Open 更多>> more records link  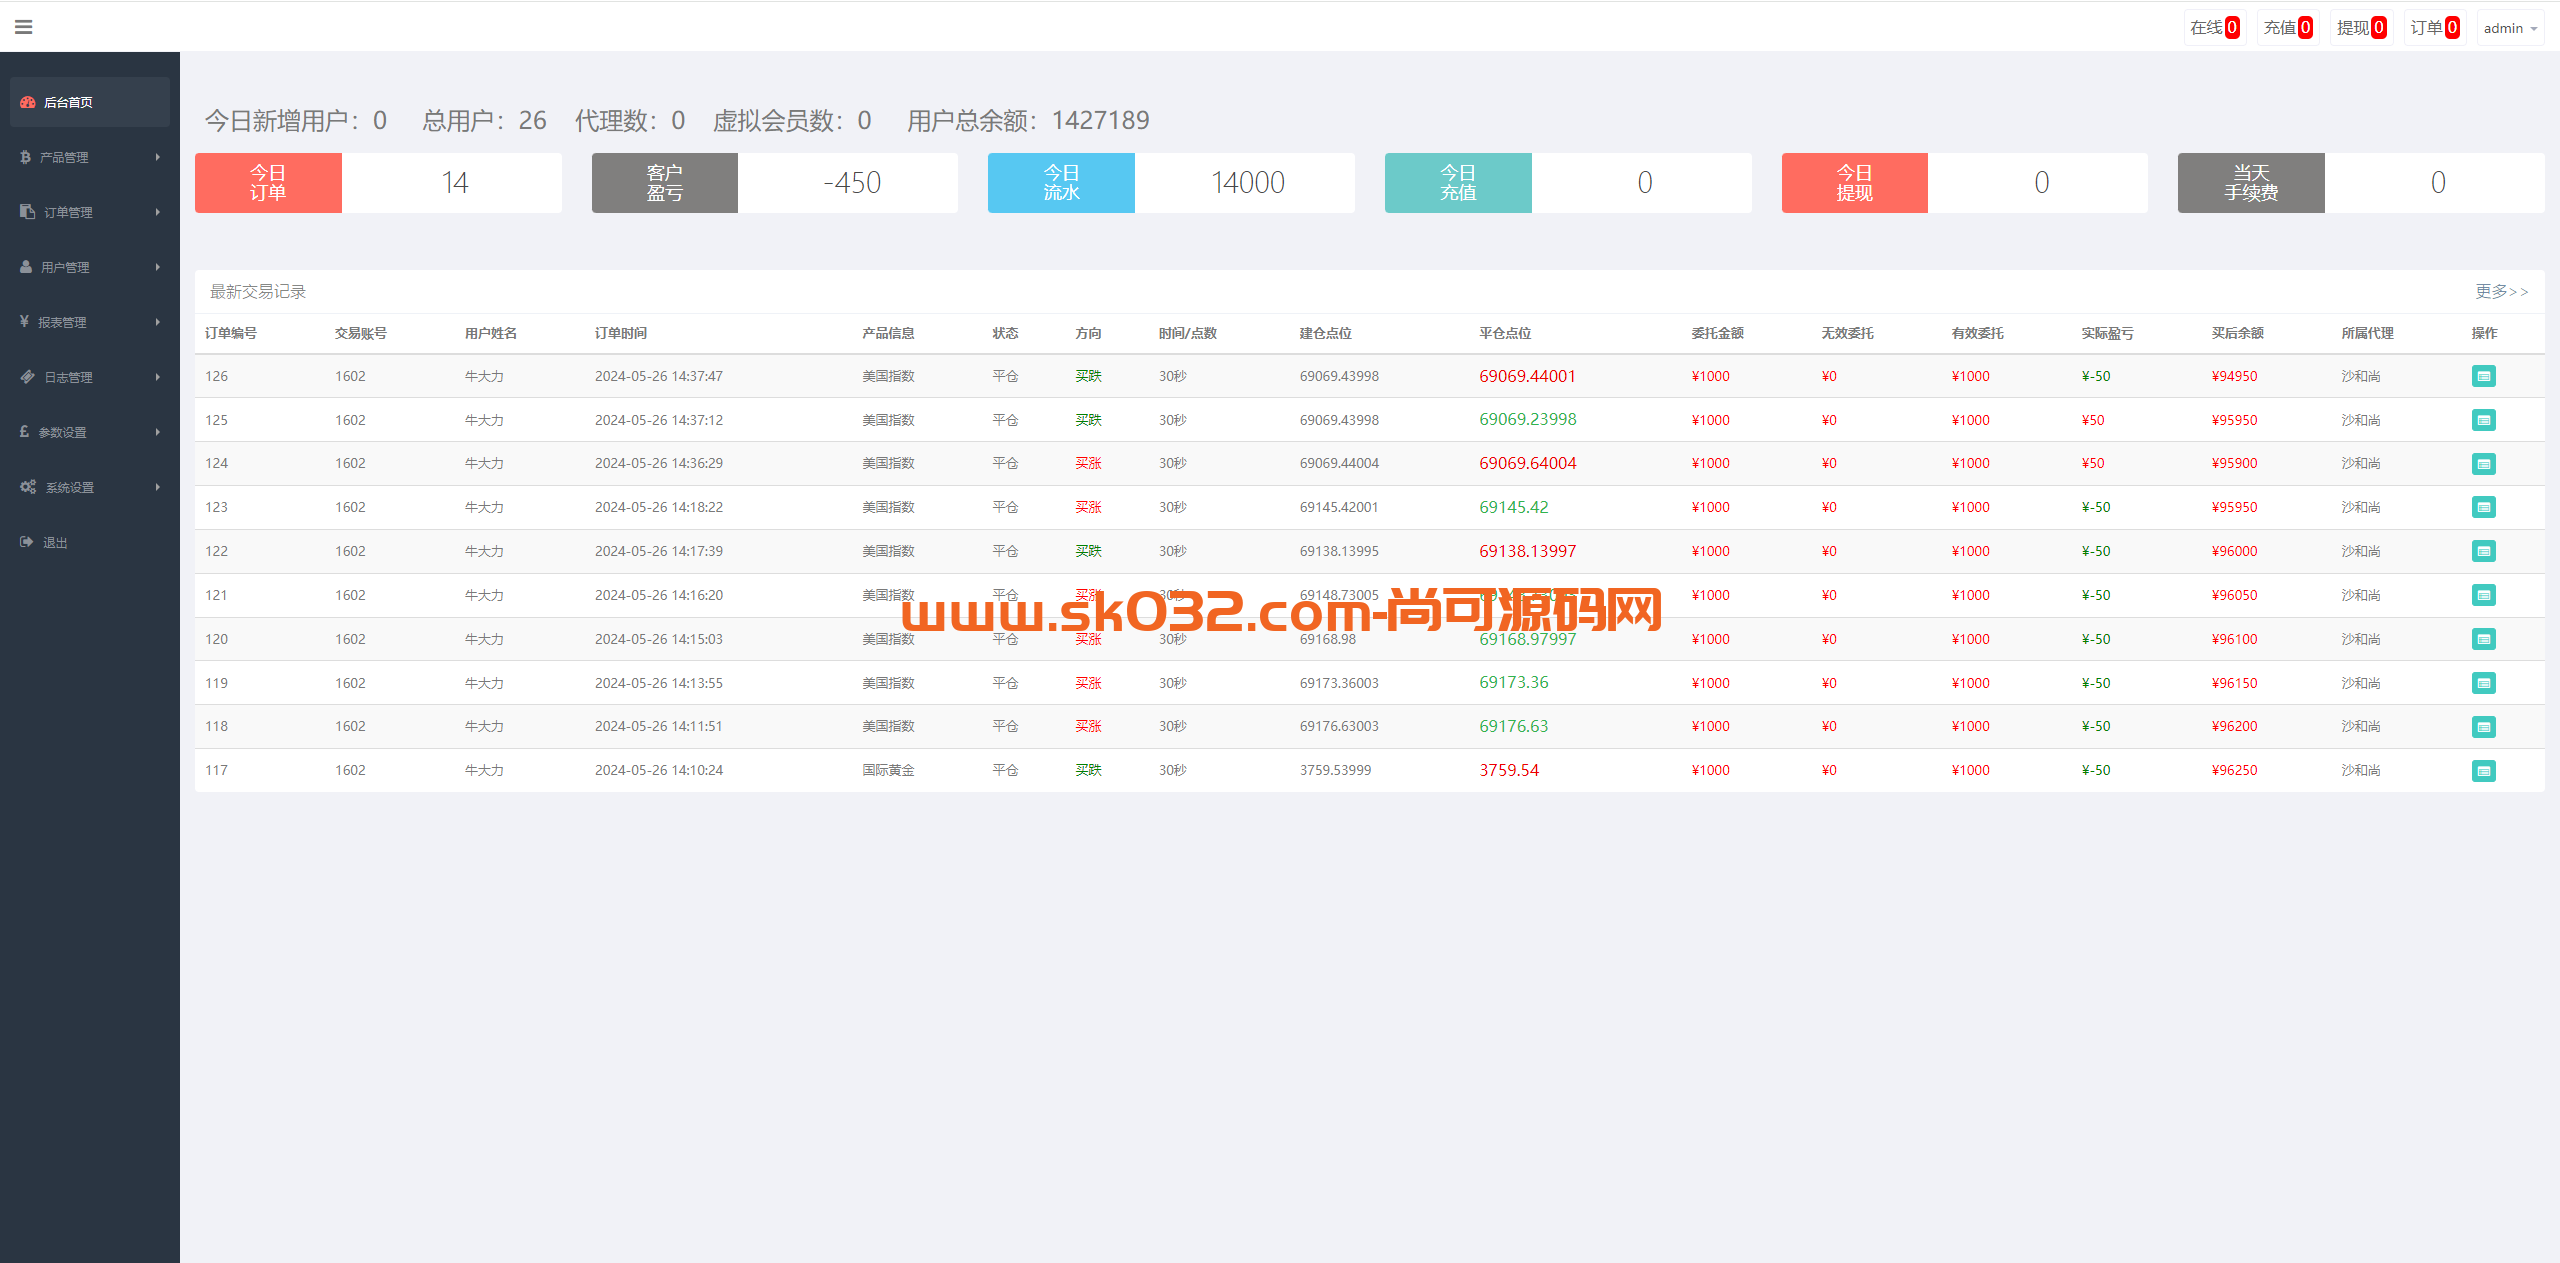(x=2501, y=291)
